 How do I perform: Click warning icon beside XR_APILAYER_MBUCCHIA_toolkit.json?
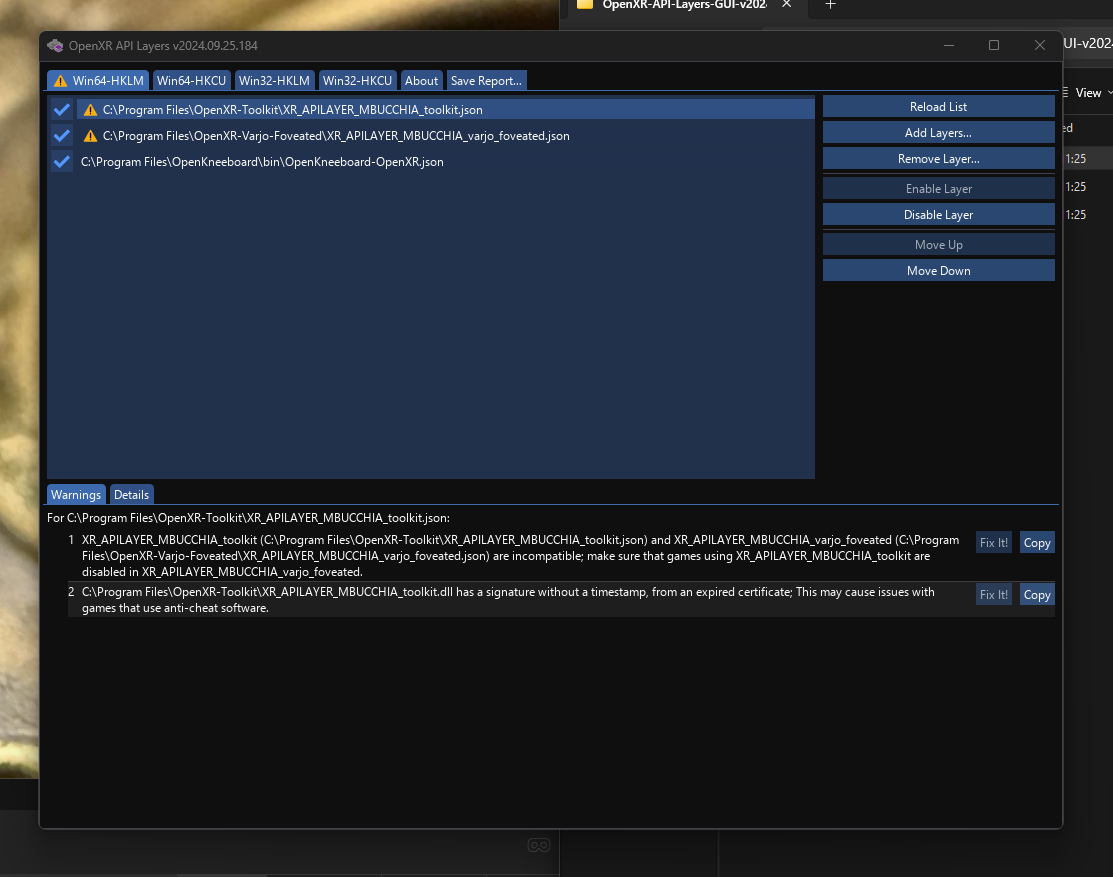pos(90,110)
